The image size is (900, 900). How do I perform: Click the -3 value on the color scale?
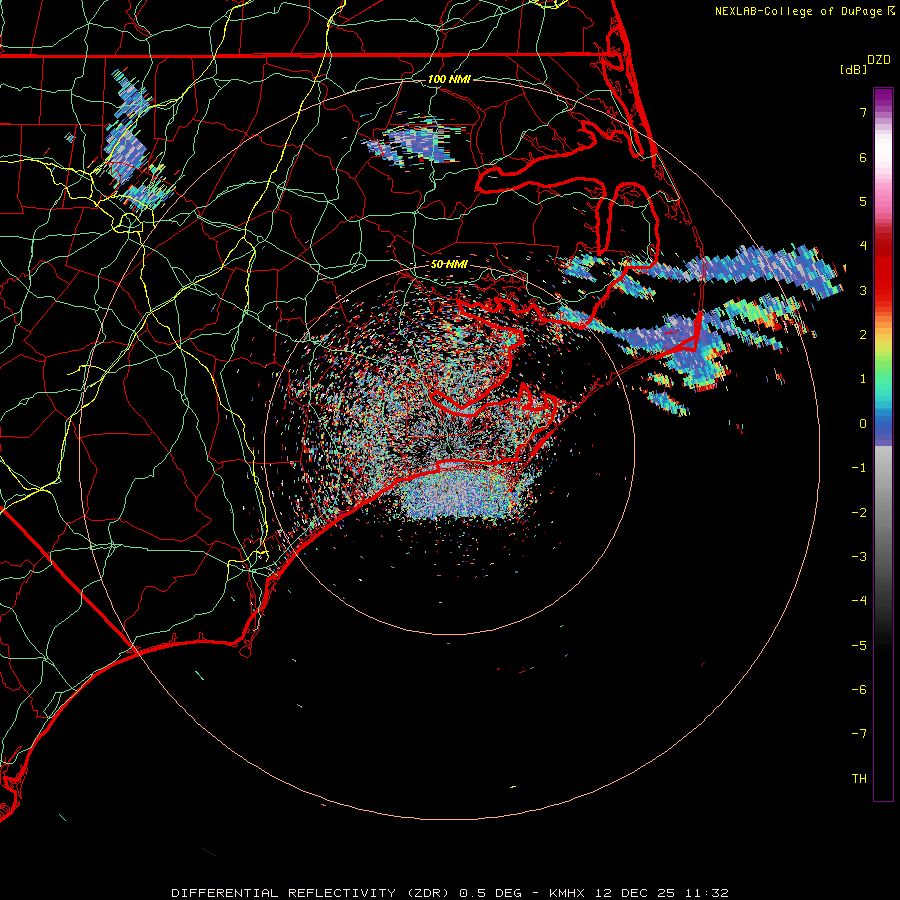coord(859,557)
